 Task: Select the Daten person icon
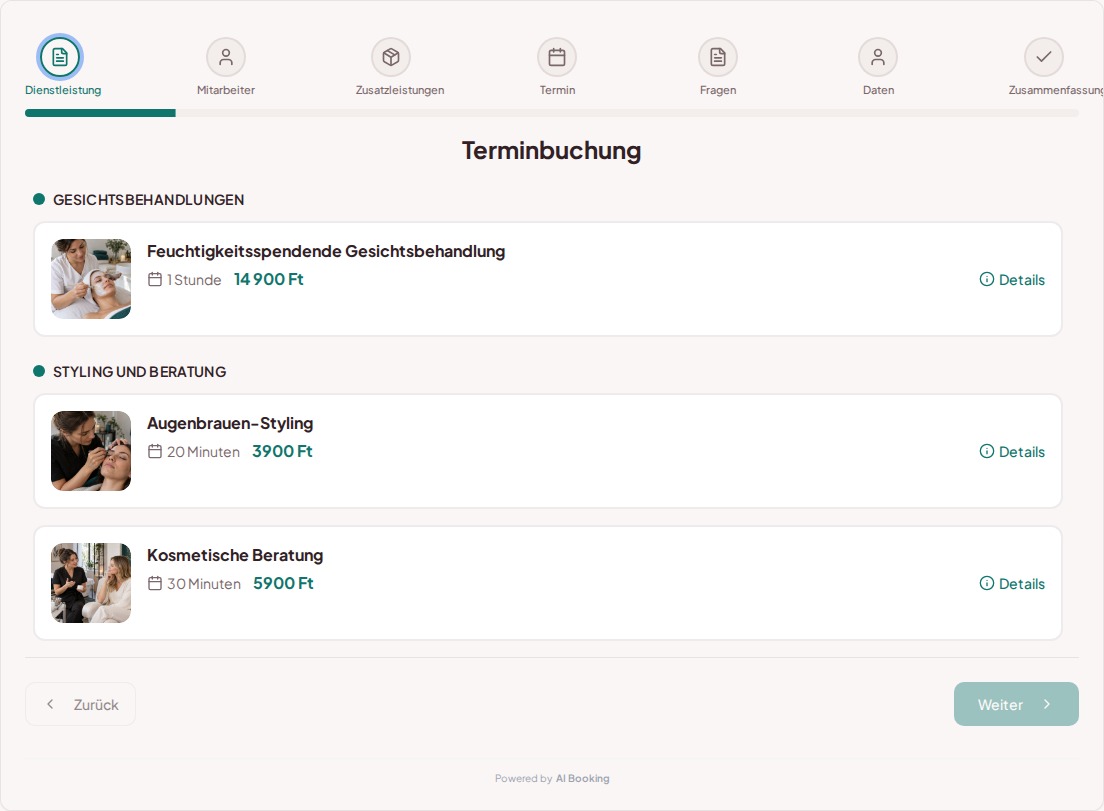coord(878,57)
